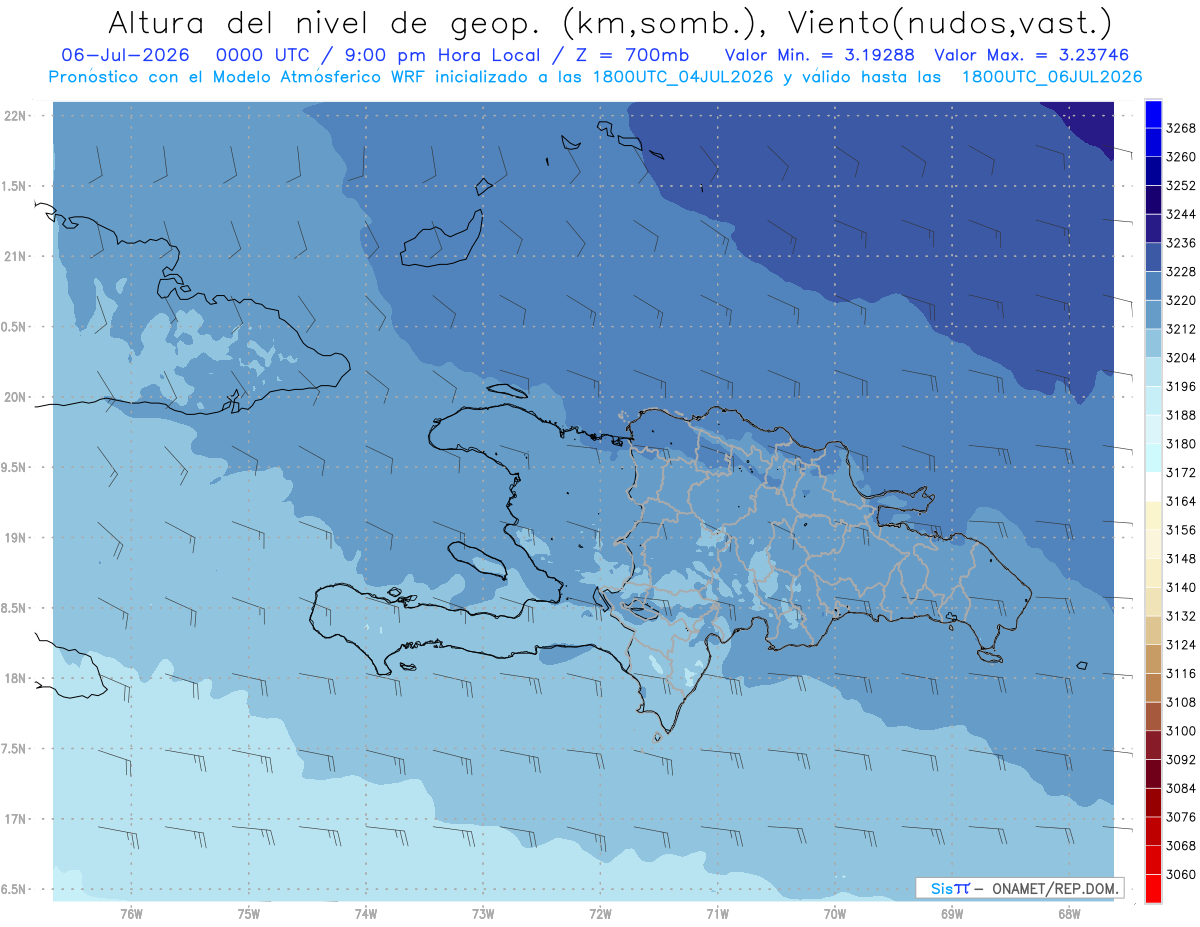Click the '76W' longitude label
Viewport: 1200px width, 927px height.
point(131,913)
